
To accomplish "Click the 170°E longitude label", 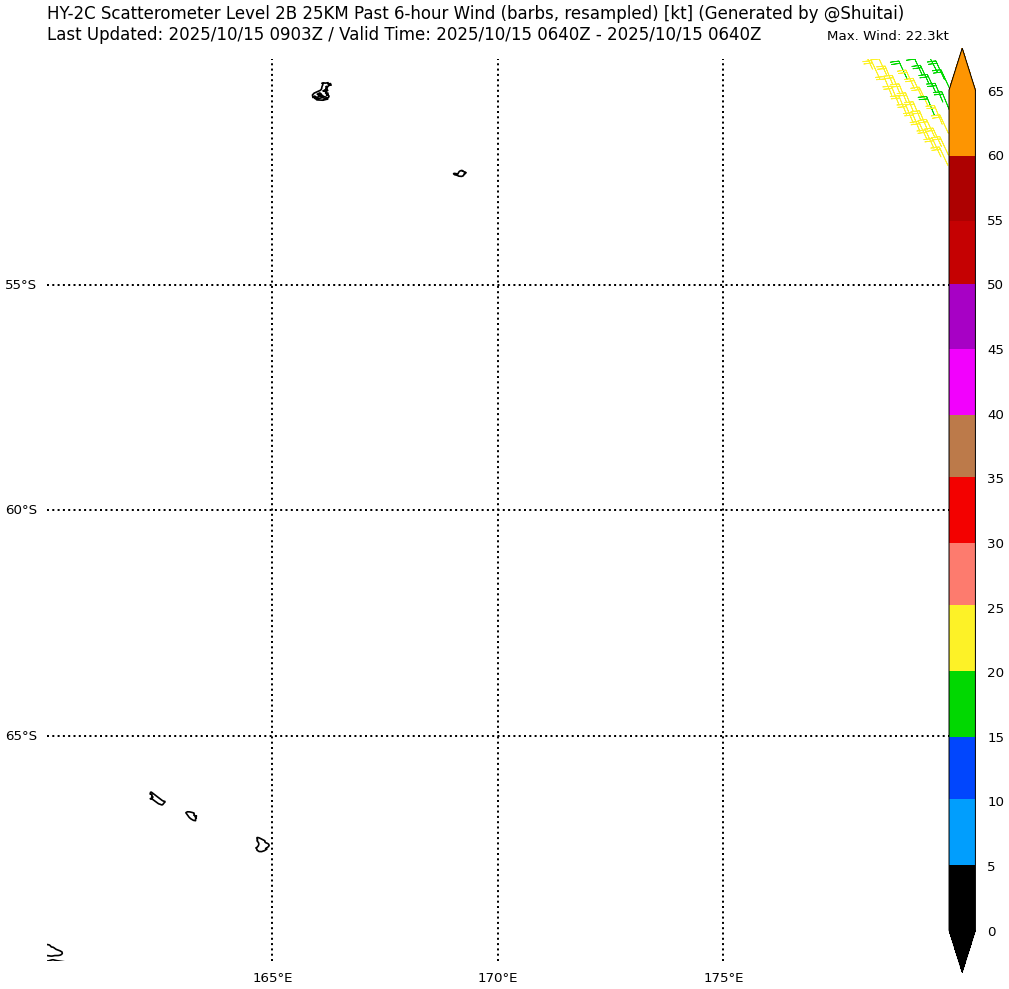I will (x=497, y=977).
